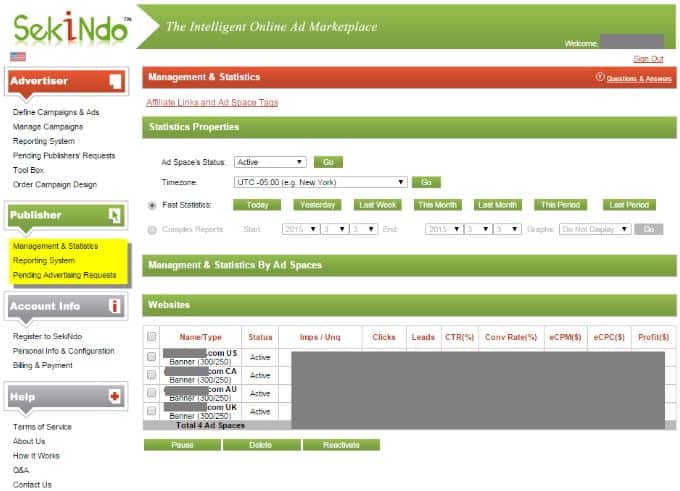
Task: Check the select-all checkbox in Websites header
Action: pos(152,337)
